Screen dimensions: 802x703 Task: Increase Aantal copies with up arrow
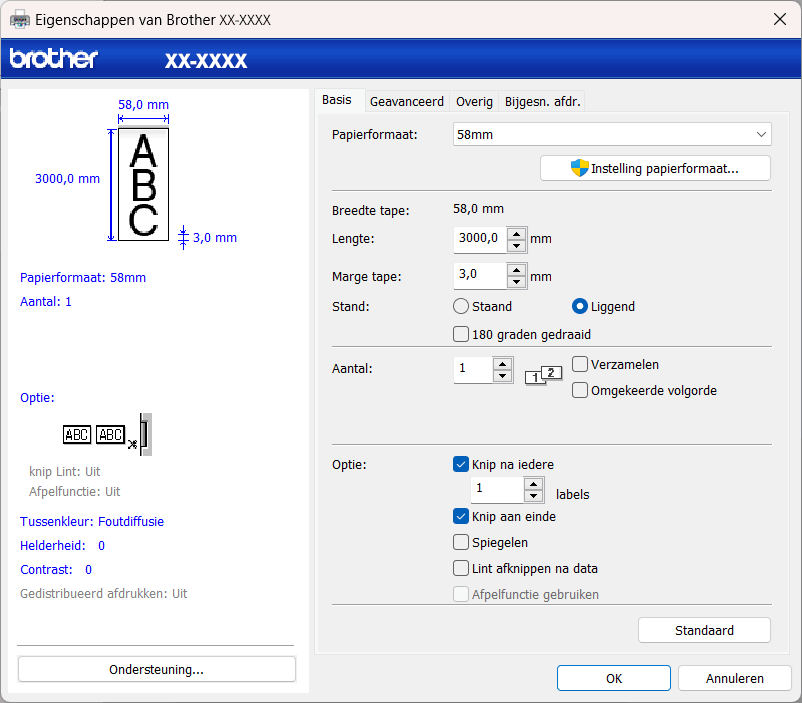point(502,363)
